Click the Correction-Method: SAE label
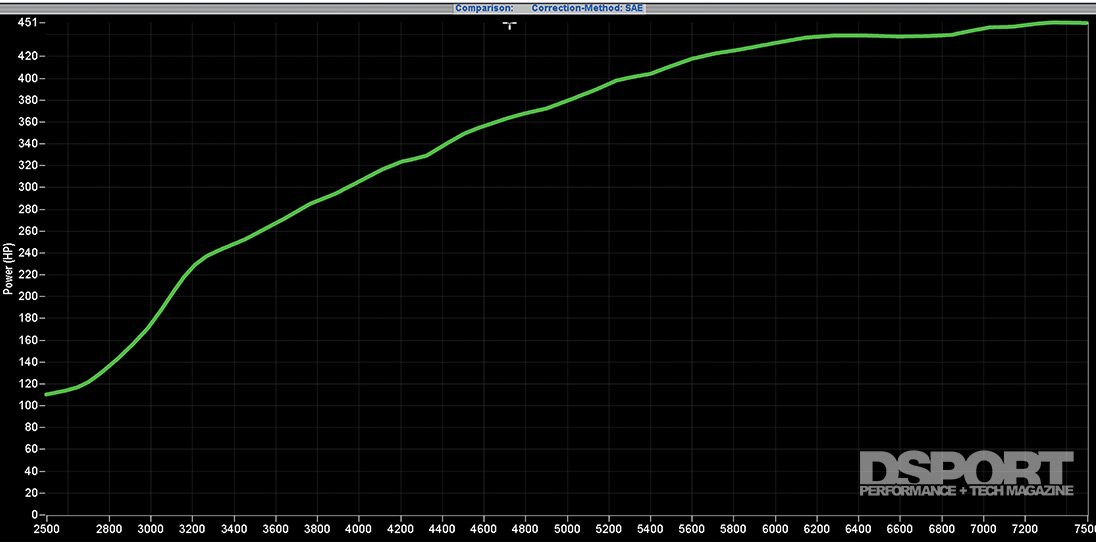1096x542 pixels. point(588,7)
